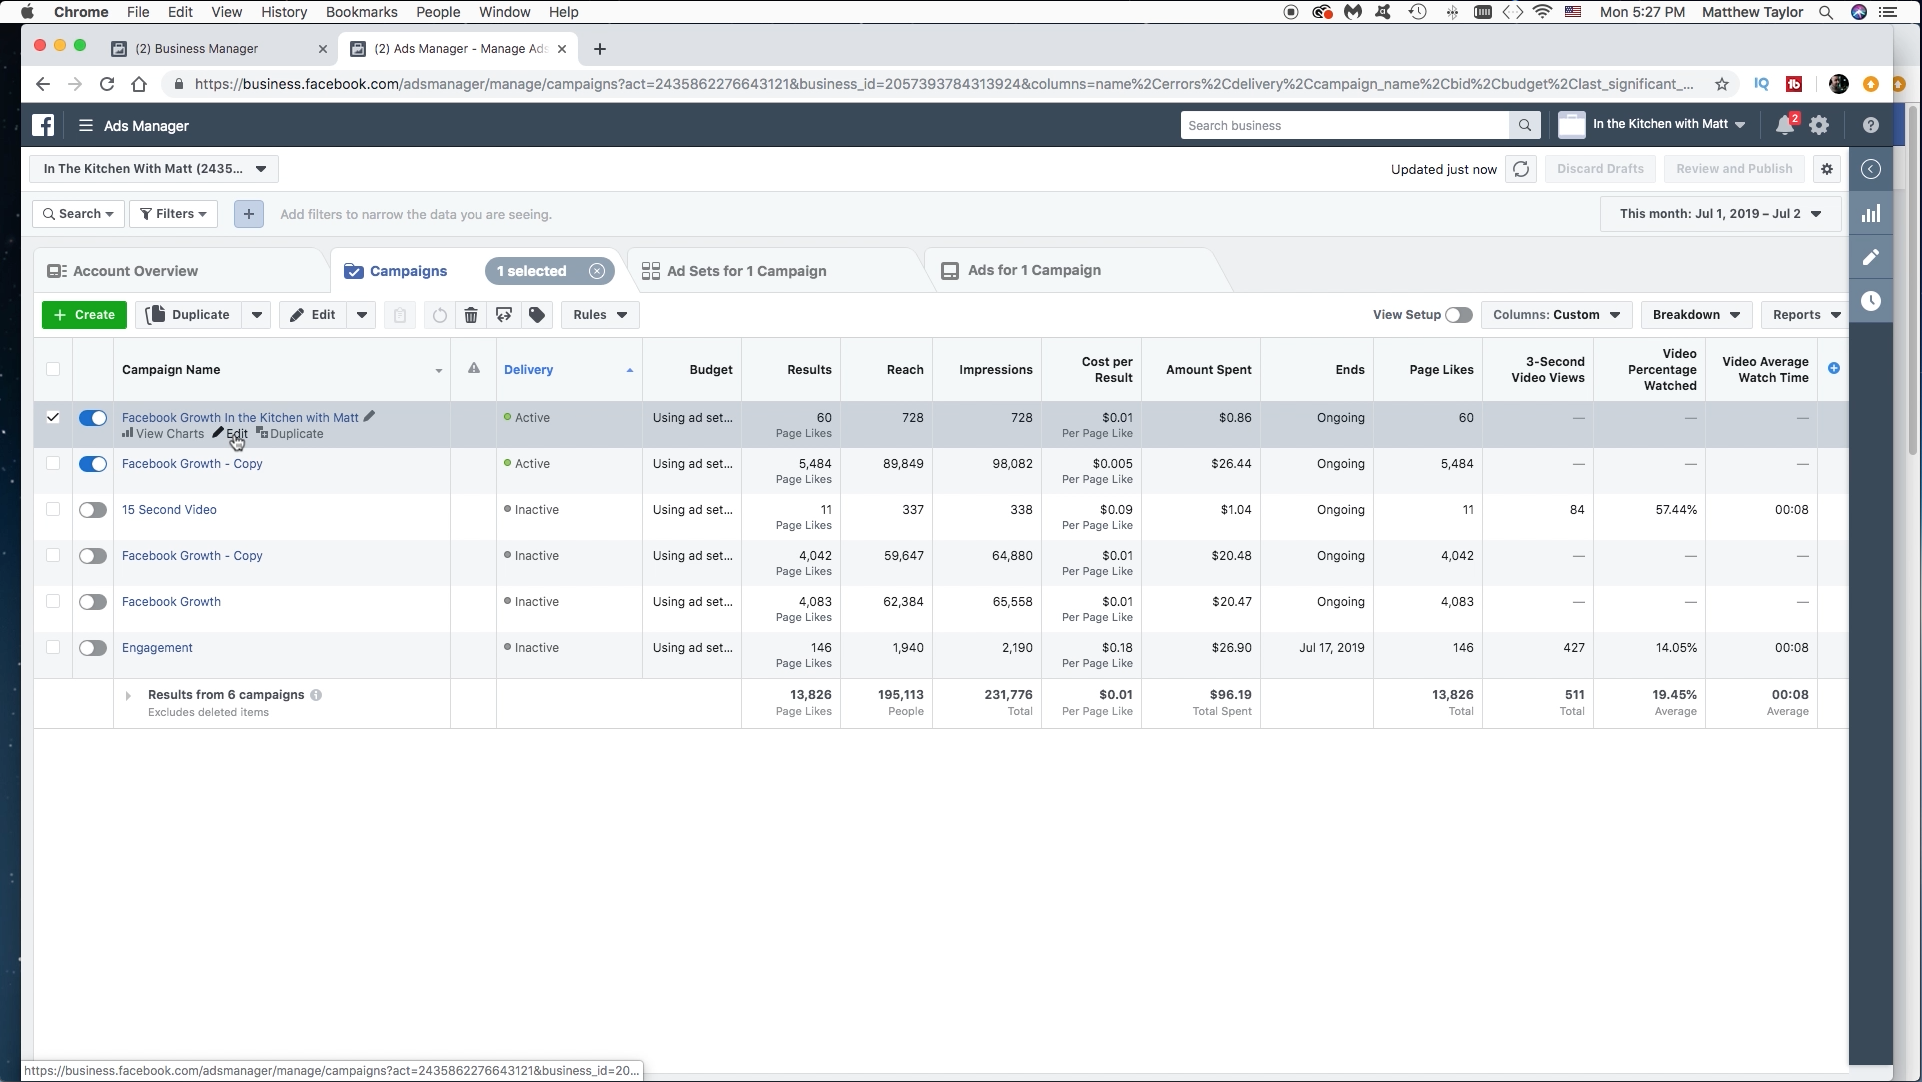This screenshot has height=1082, width=1922.
Task: Click the delete trash icon in toolbar
Action: pyautogui.click(x=471, y=315)
